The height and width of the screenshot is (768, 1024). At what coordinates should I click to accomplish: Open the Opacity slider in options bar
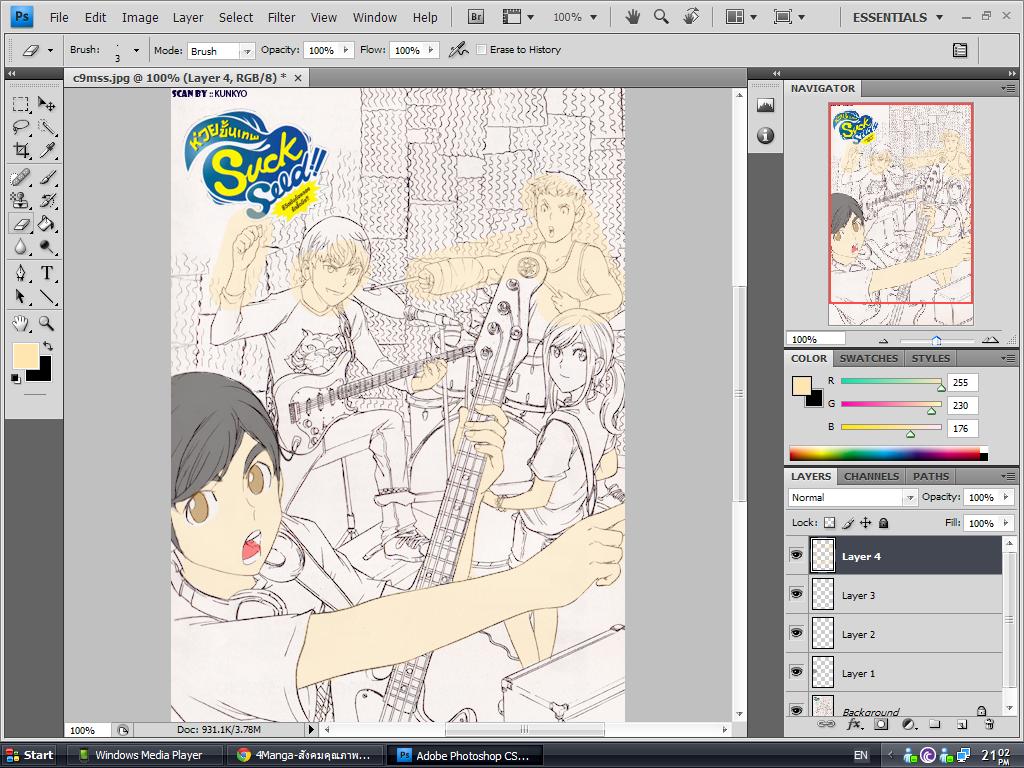346,50
